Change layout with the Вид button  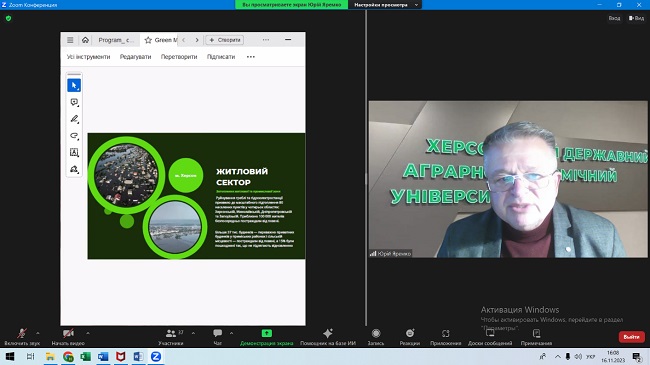point(636,18)
